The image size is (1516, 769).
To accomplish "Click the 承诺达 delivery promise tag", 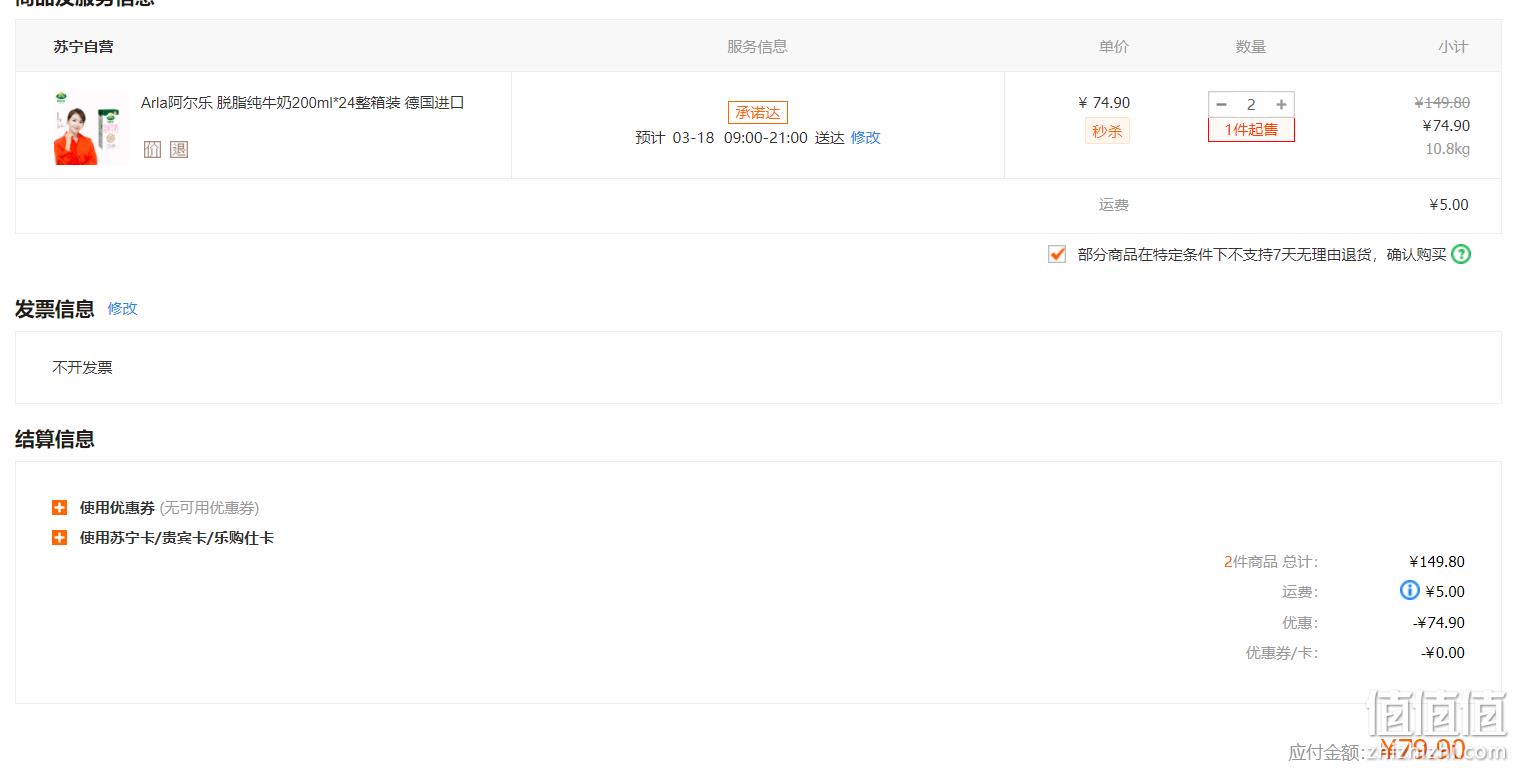I will click(757, 113).
